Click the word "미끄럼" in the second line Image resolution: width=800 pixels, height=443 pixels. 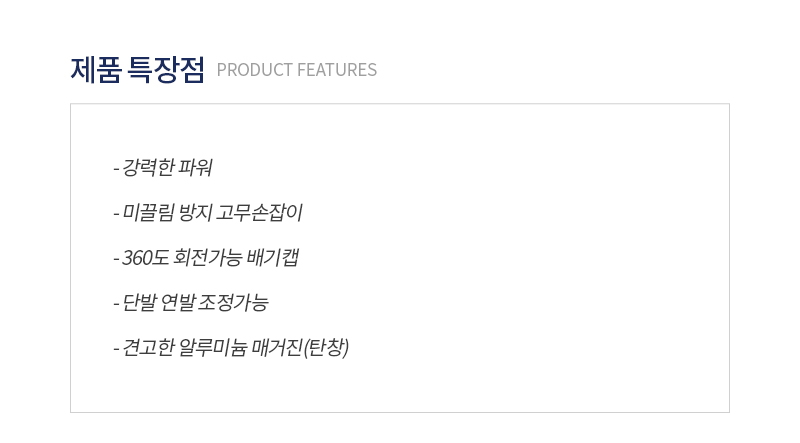148,212
